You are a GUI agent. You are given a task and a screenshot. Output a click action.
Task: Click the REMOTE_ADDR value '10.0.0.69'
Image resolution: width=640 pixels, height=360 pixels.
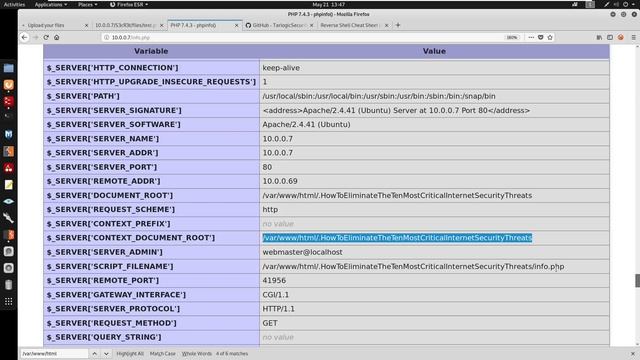280,181
